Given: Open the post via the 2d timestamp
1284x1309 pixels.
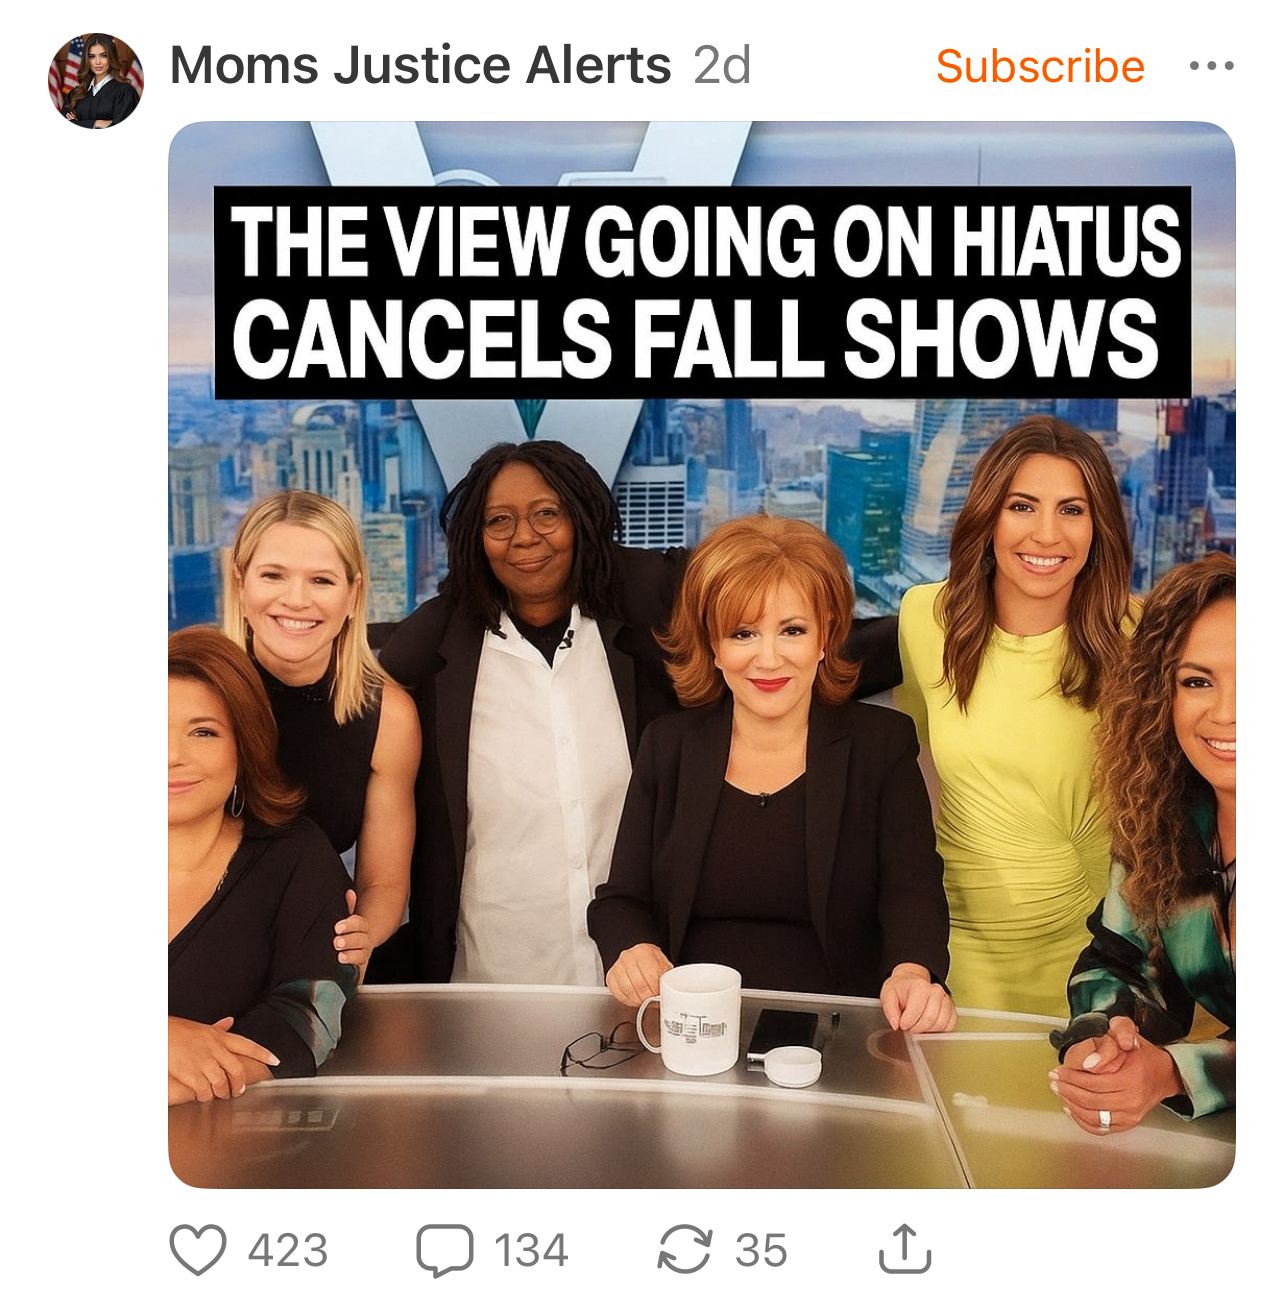Looking at the screenshot, I should tap(722, 66).
